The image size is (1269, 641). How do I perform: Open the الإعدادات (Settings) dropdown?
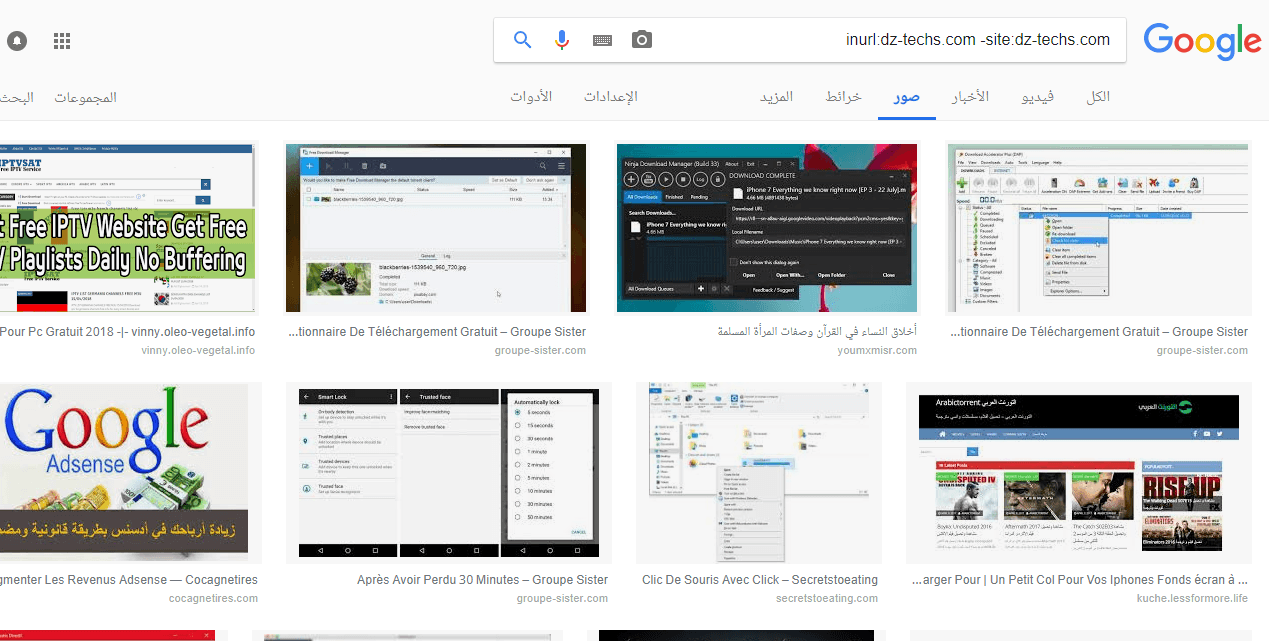pyautogui.click(x=611, y=96)
